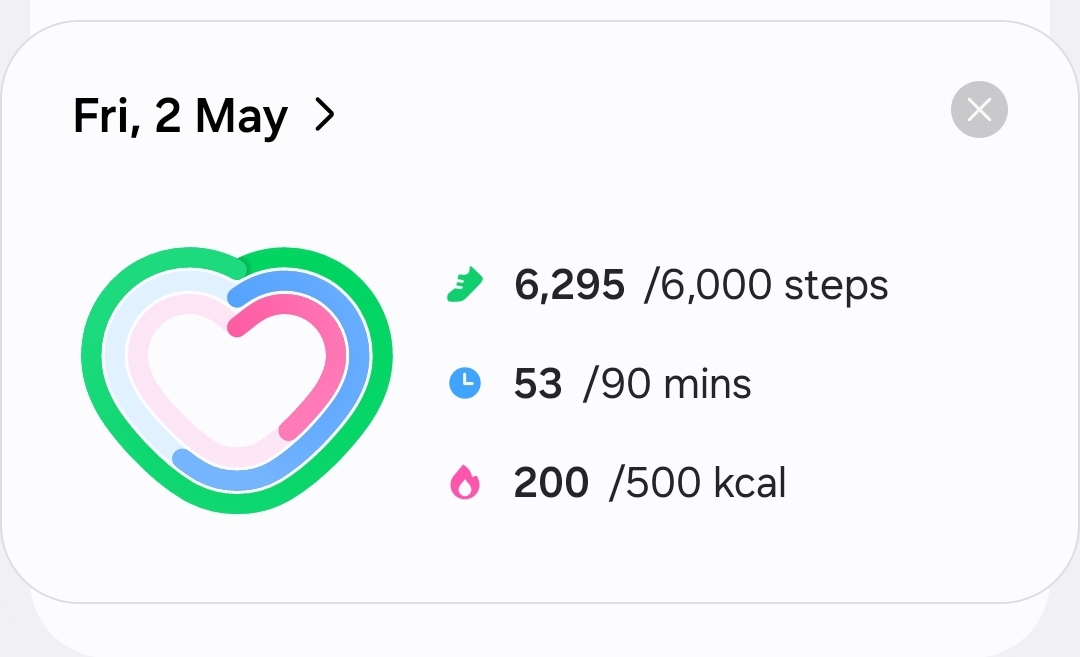Screen dimensions: 1080x657
Task: Click the background card behind the activity panel
Action: tap(540, 628)
